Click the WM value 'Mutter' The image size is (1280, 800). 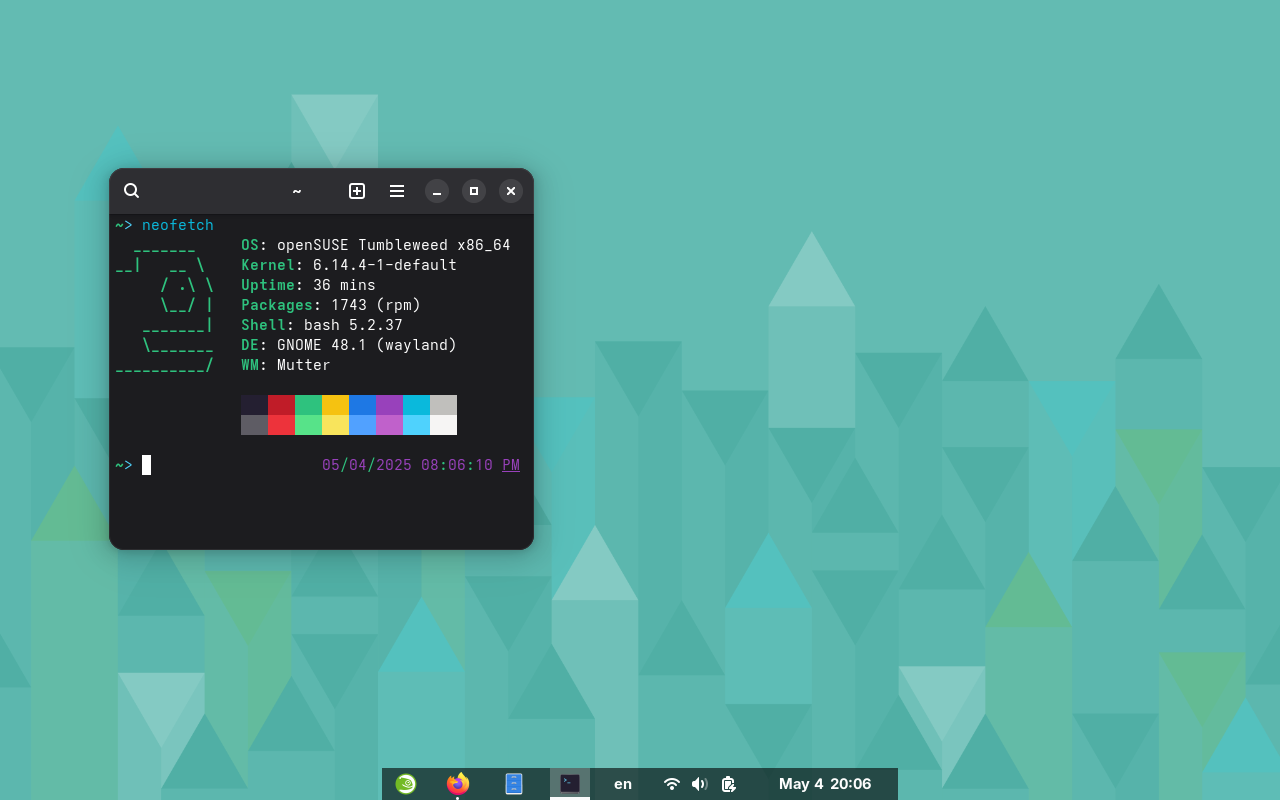(304, 365)
